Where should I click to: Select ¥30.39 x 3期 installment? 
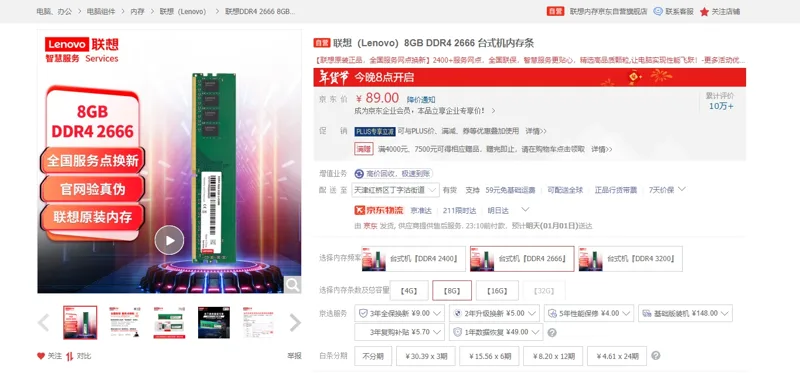[426, 356]
